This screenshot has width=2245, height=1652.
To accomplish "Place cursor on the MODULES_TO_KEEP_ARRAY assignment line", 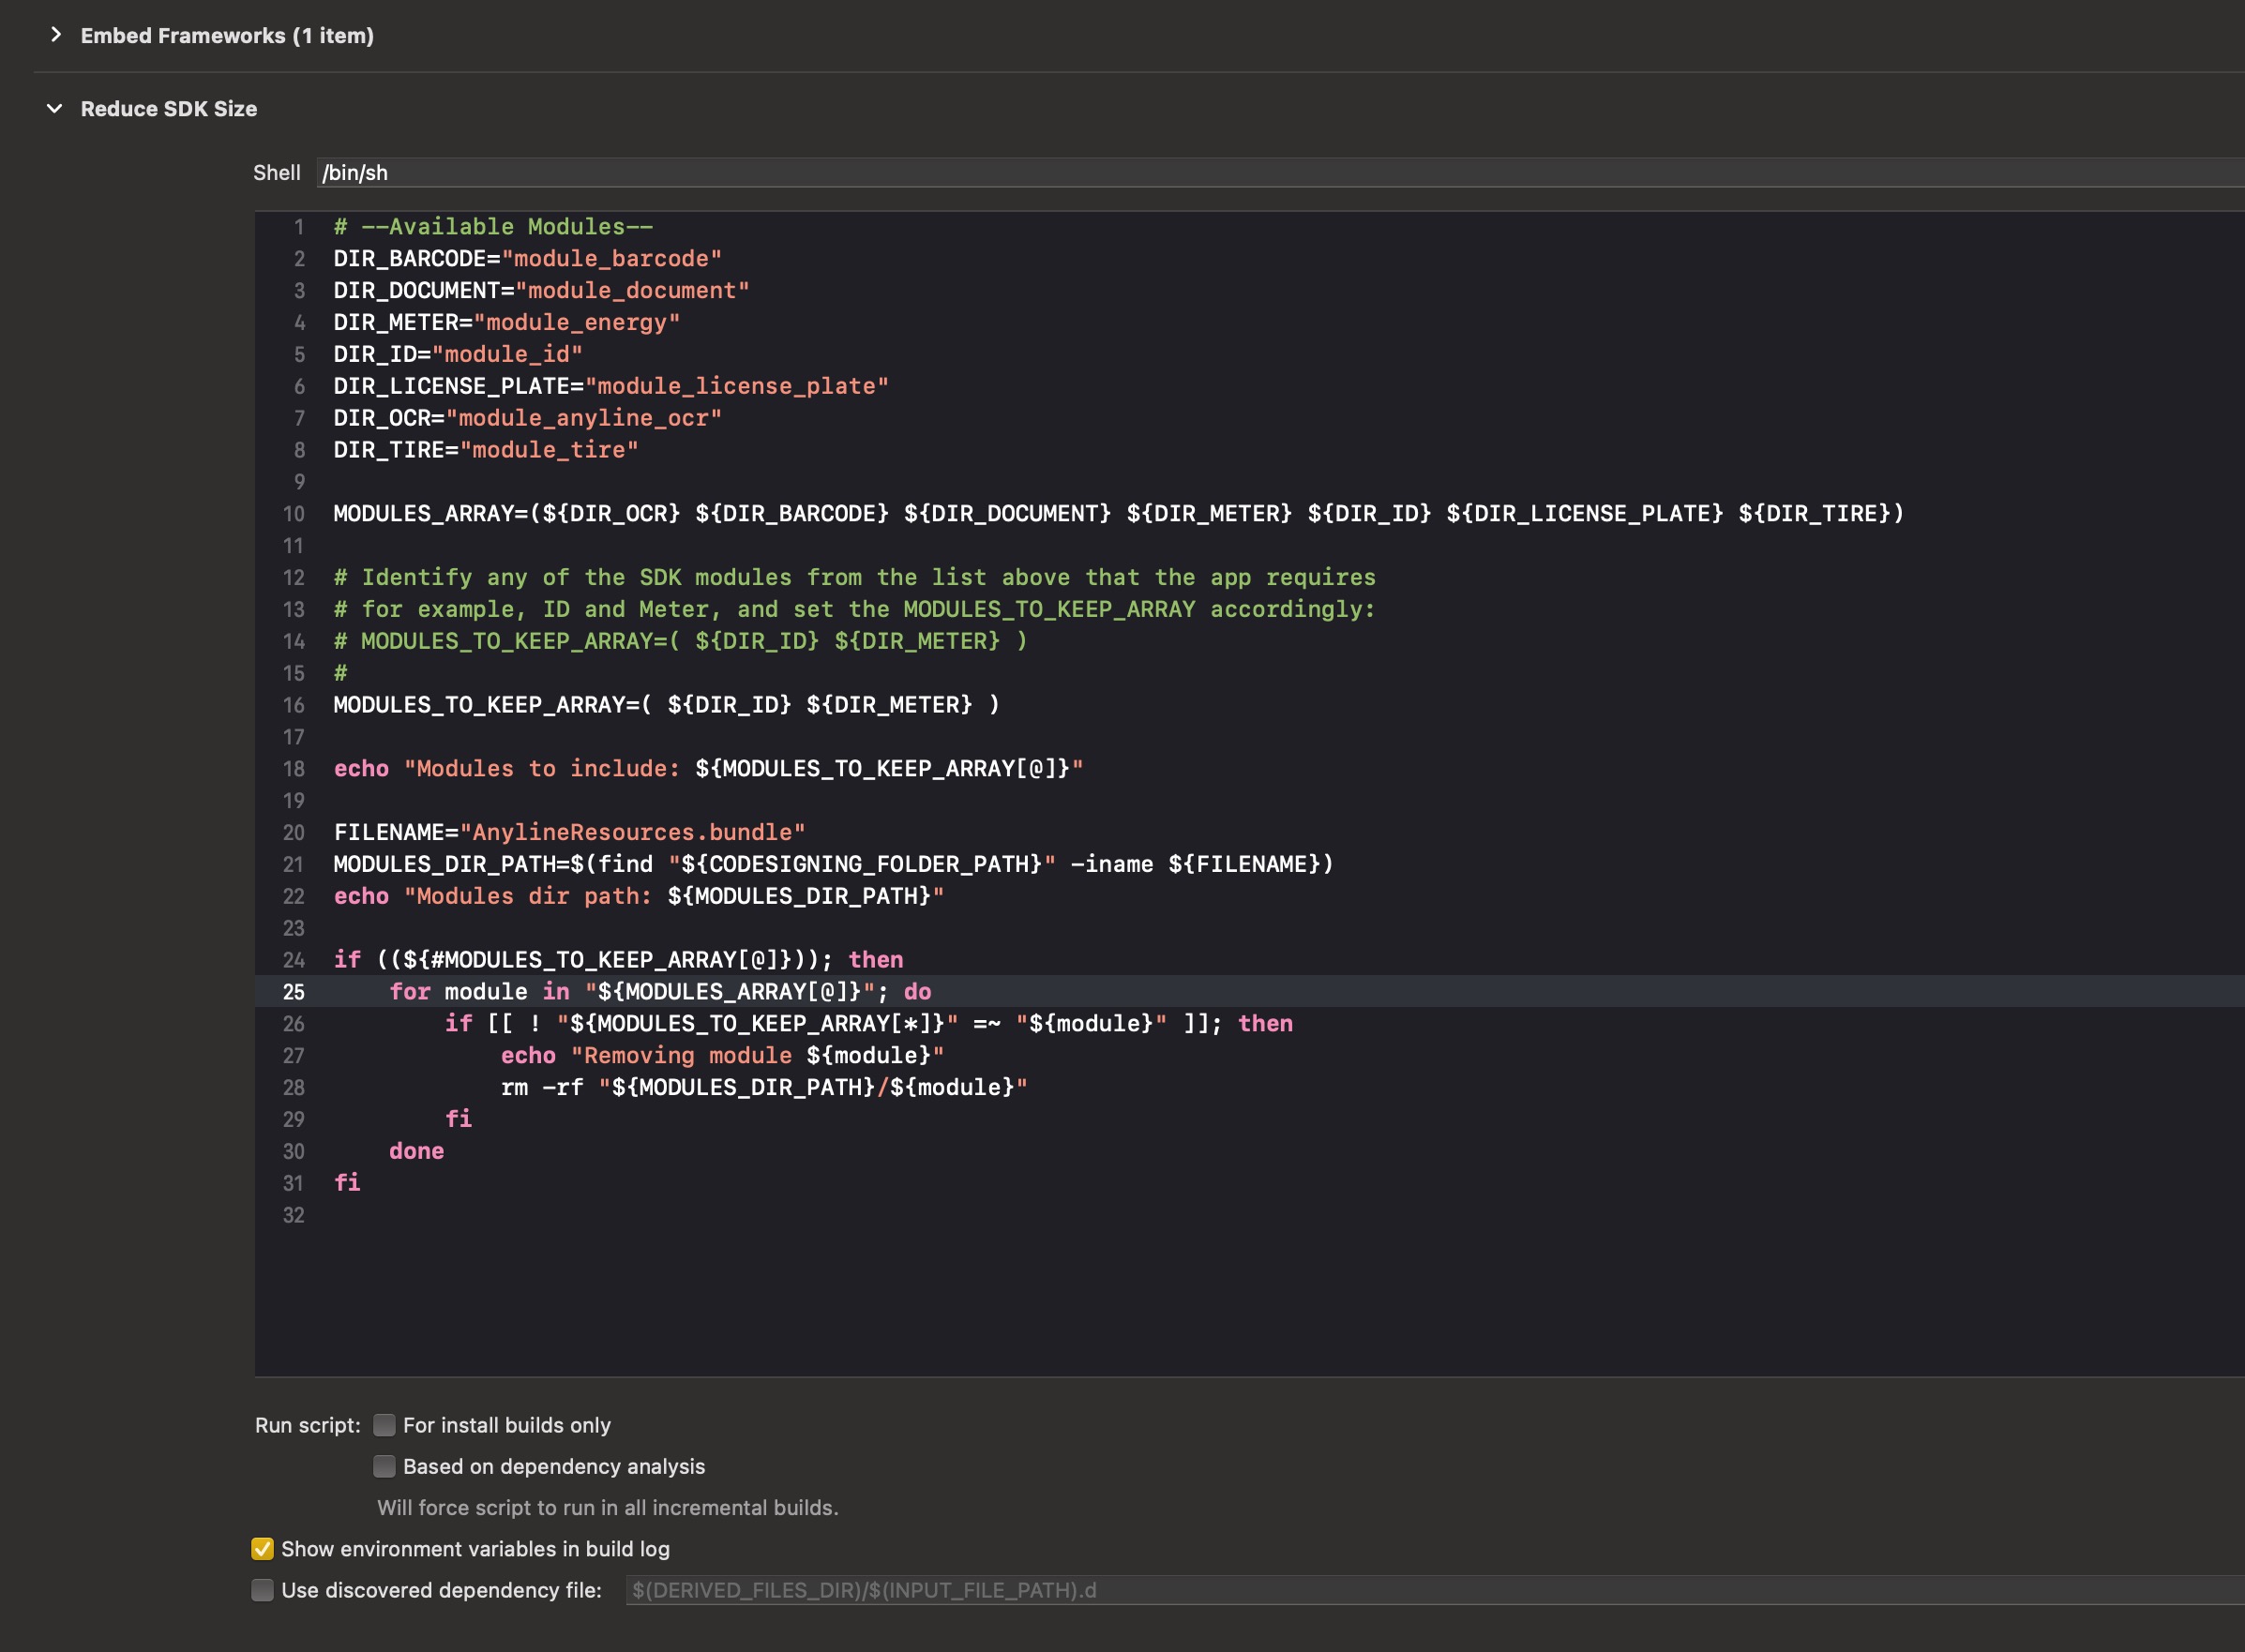I will tap(665, 705).
